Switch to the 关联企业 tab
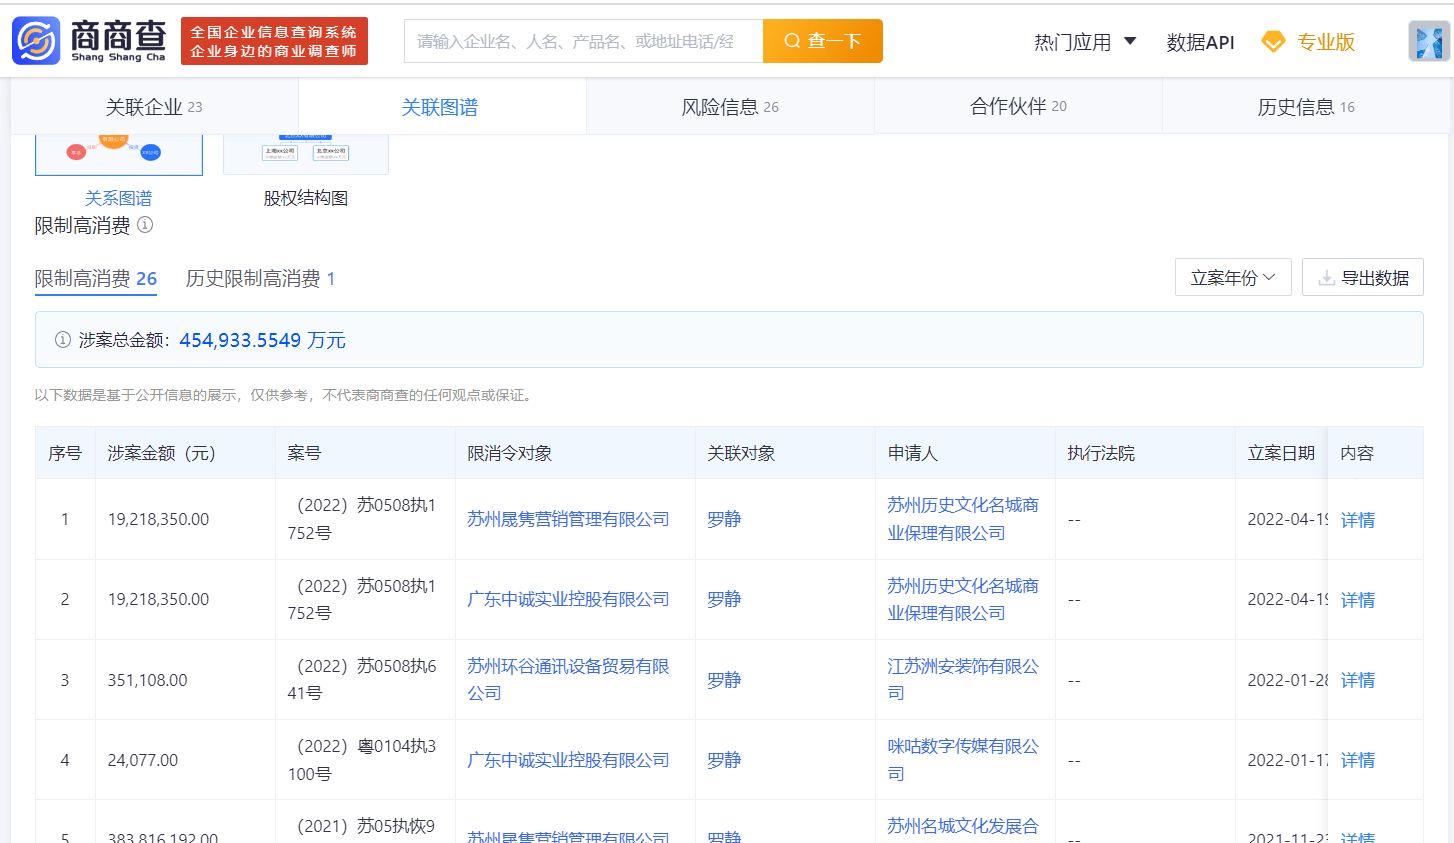 (154, 107)
